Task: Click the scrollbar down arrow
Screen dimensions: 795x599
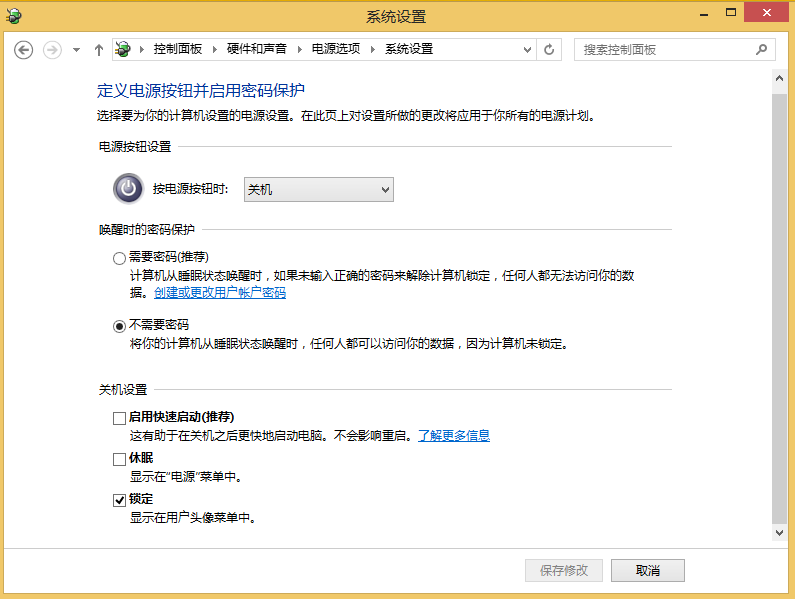Action: tap(779, 533)
